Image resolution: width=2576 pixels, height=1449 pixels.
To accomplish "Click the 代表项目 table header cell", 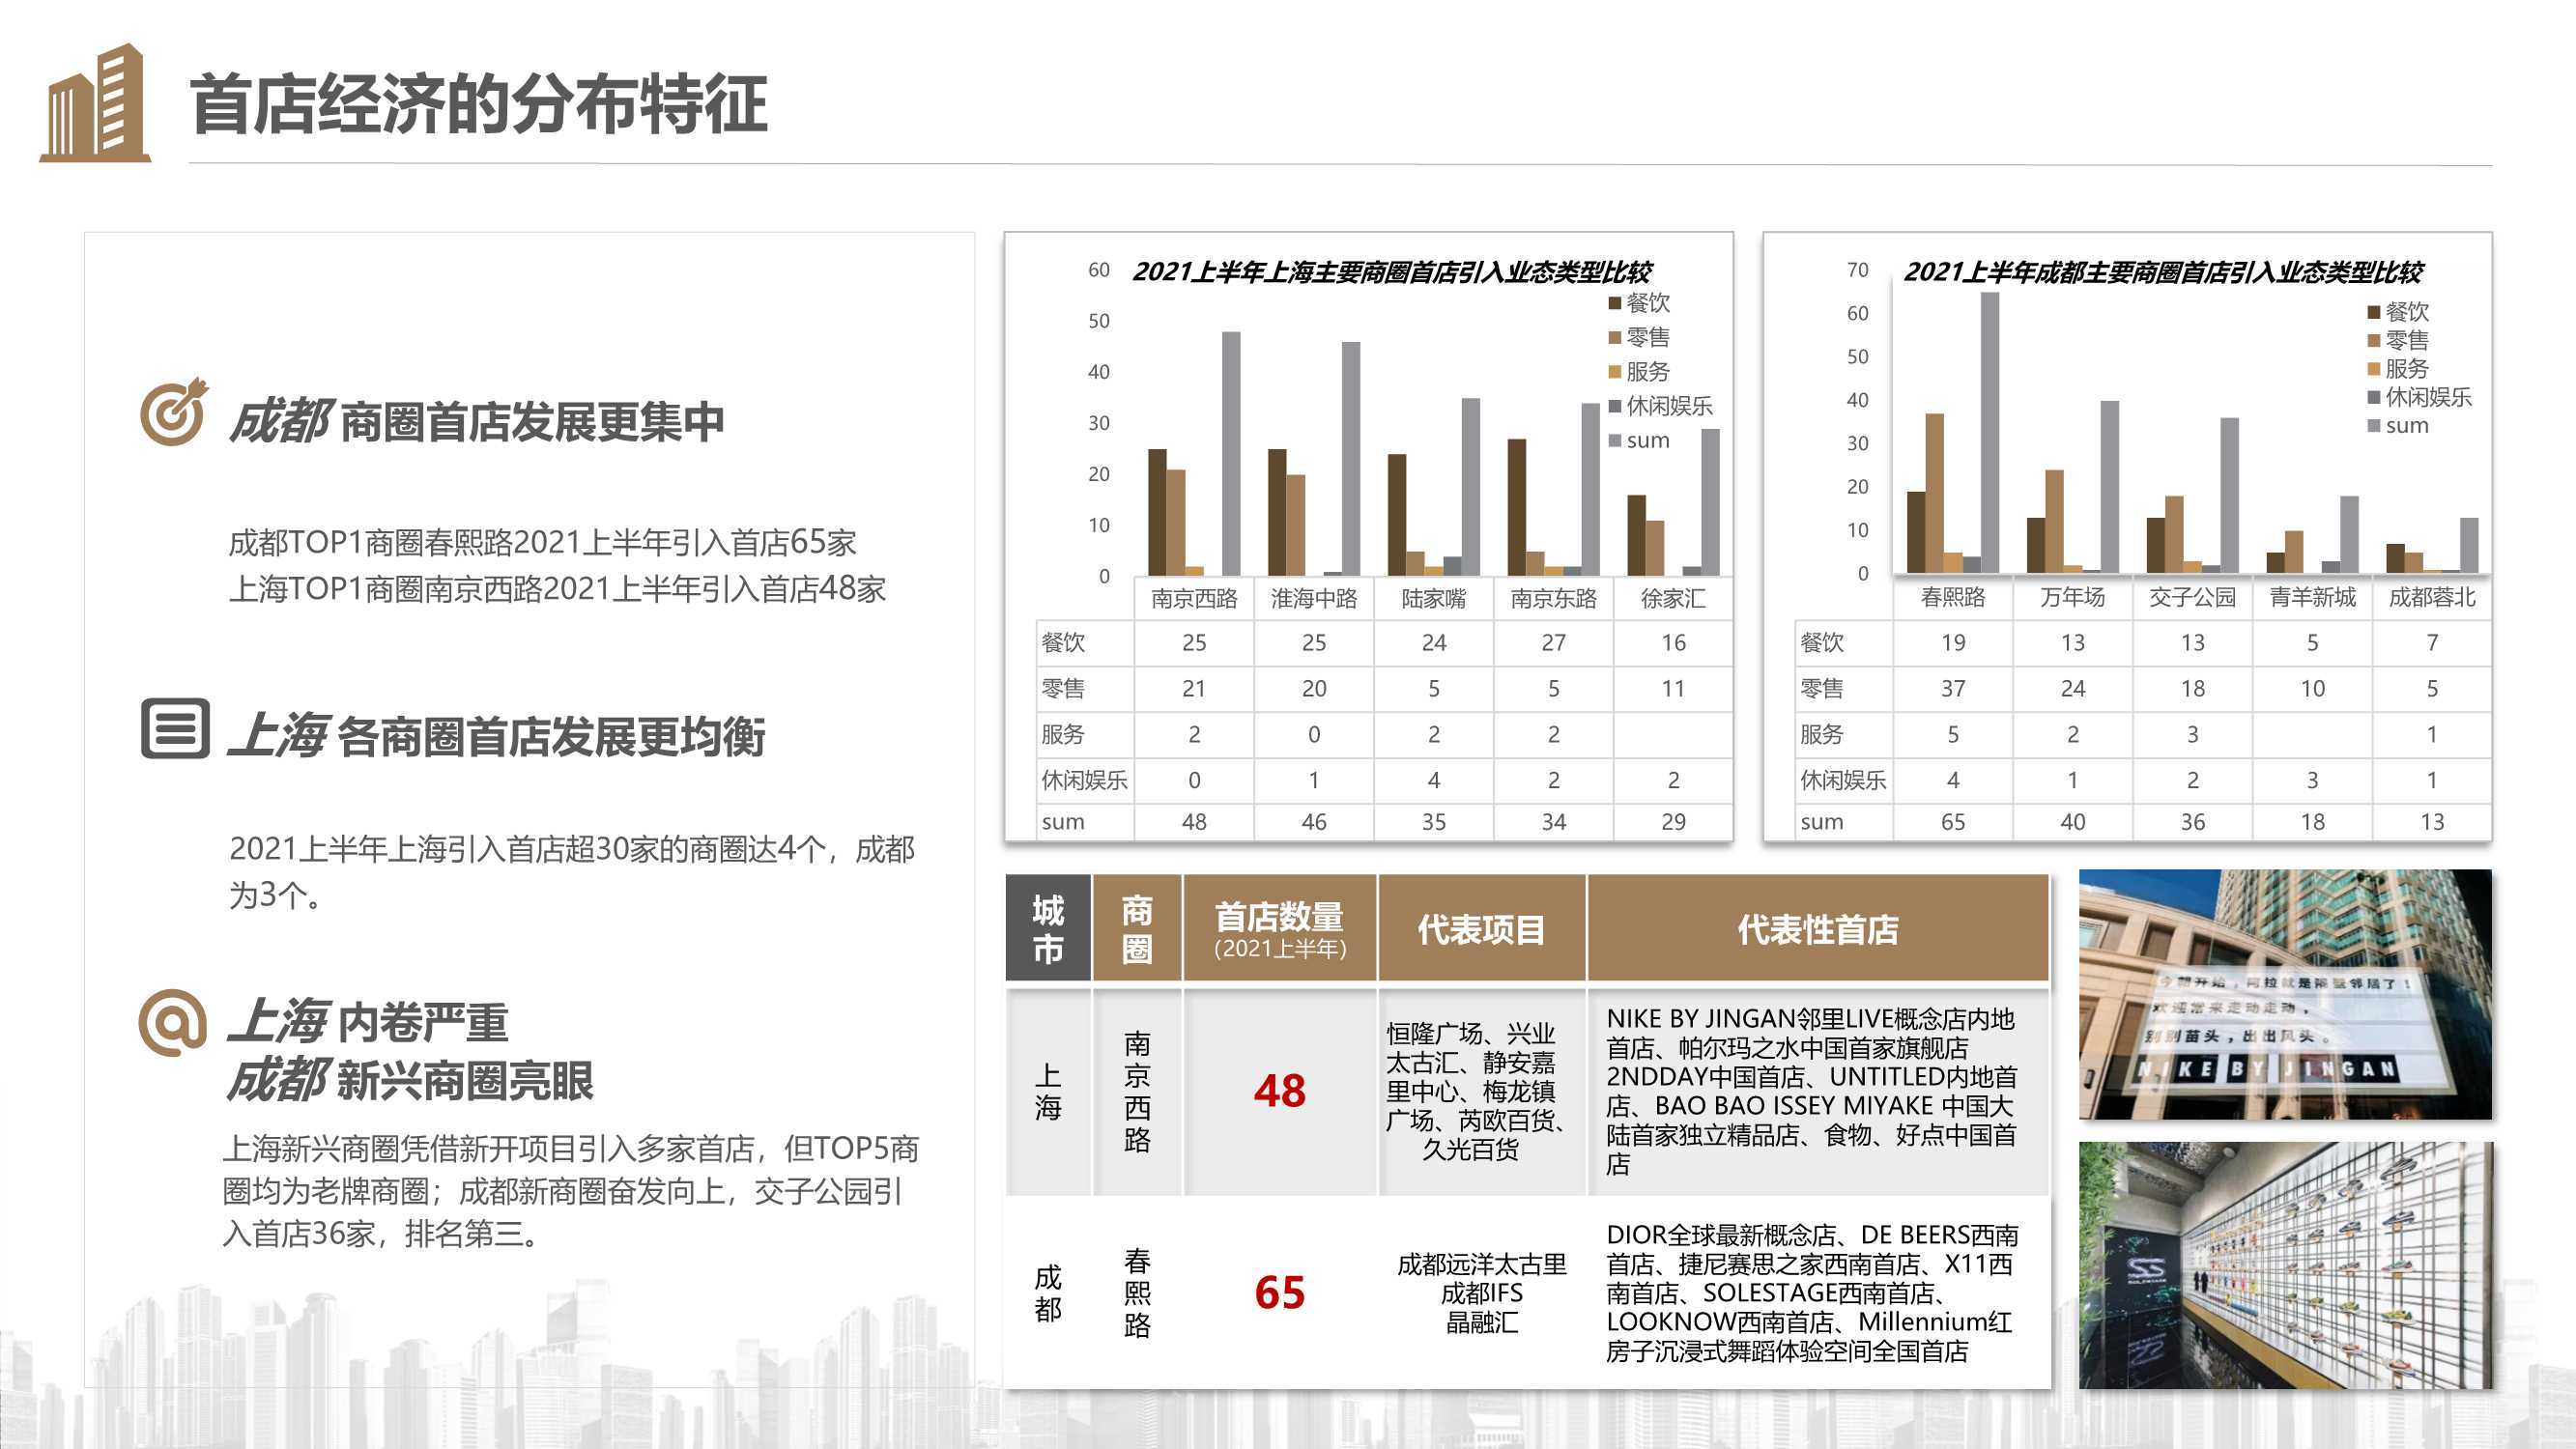I will (1481, 929).
